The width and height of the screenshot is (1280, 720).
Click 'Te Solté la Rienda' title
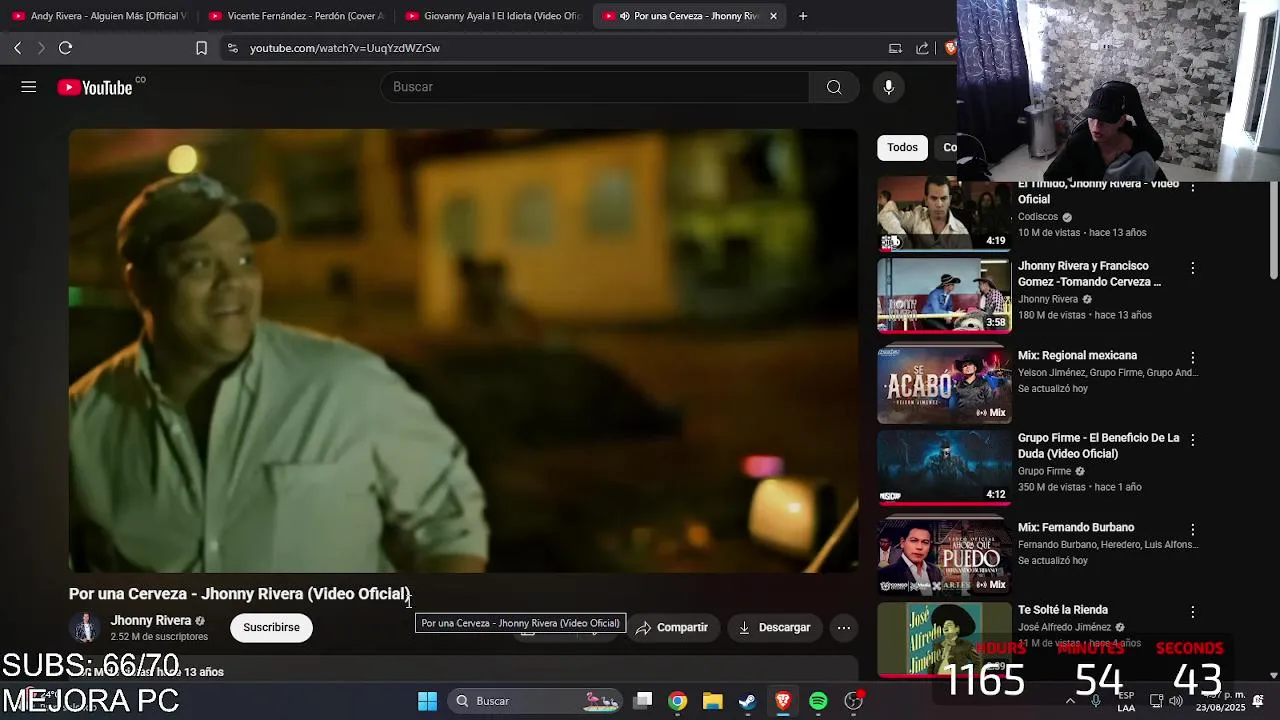(1062, 610)
